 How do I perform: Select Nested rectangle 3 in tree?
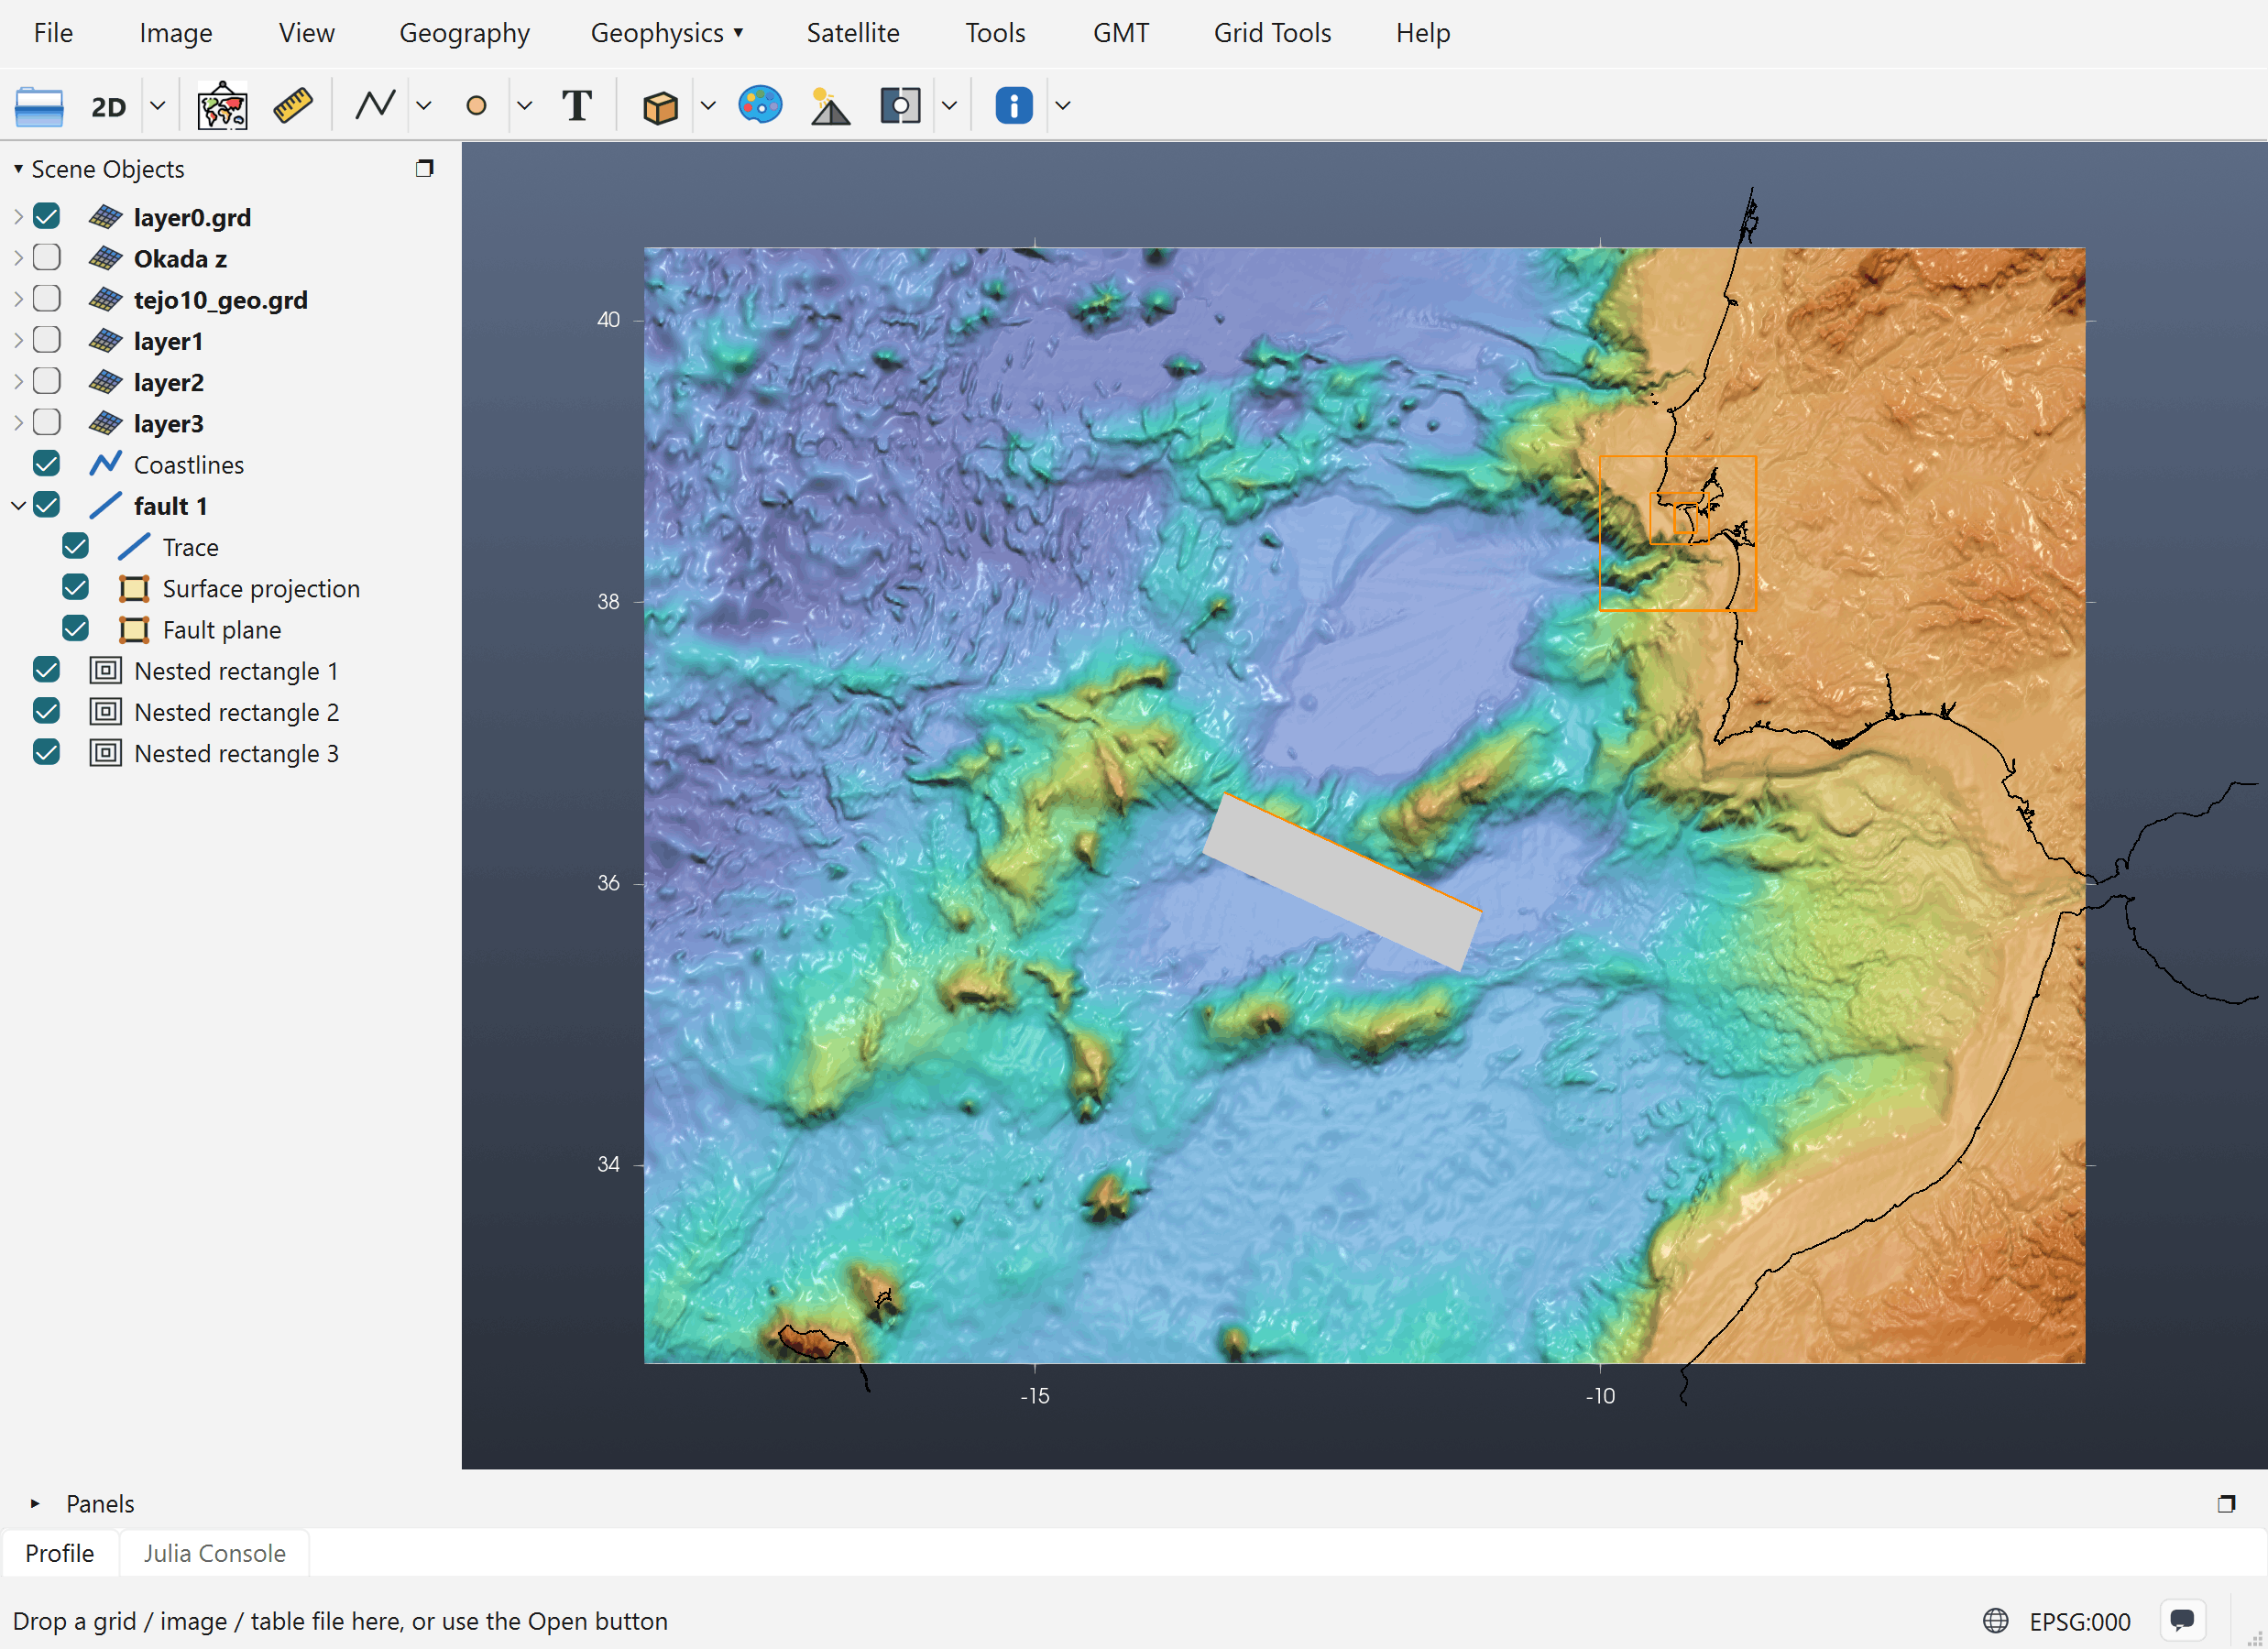(236, 753)
